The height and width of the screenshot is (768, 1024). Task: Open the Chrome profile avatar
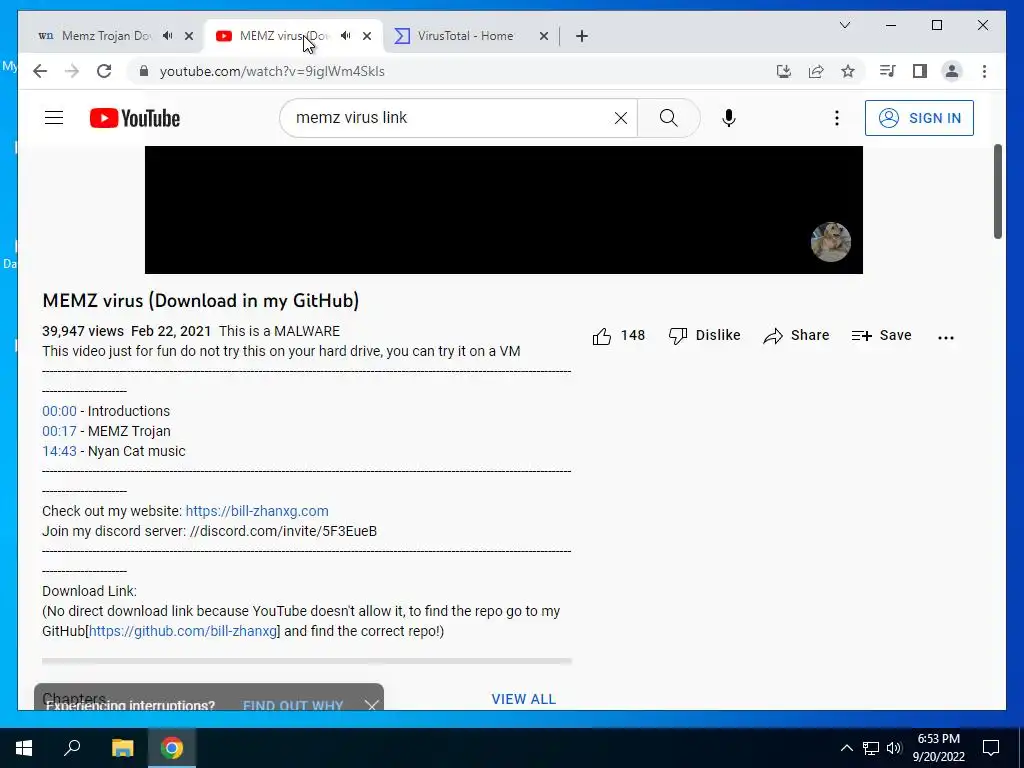coord(952,71)
